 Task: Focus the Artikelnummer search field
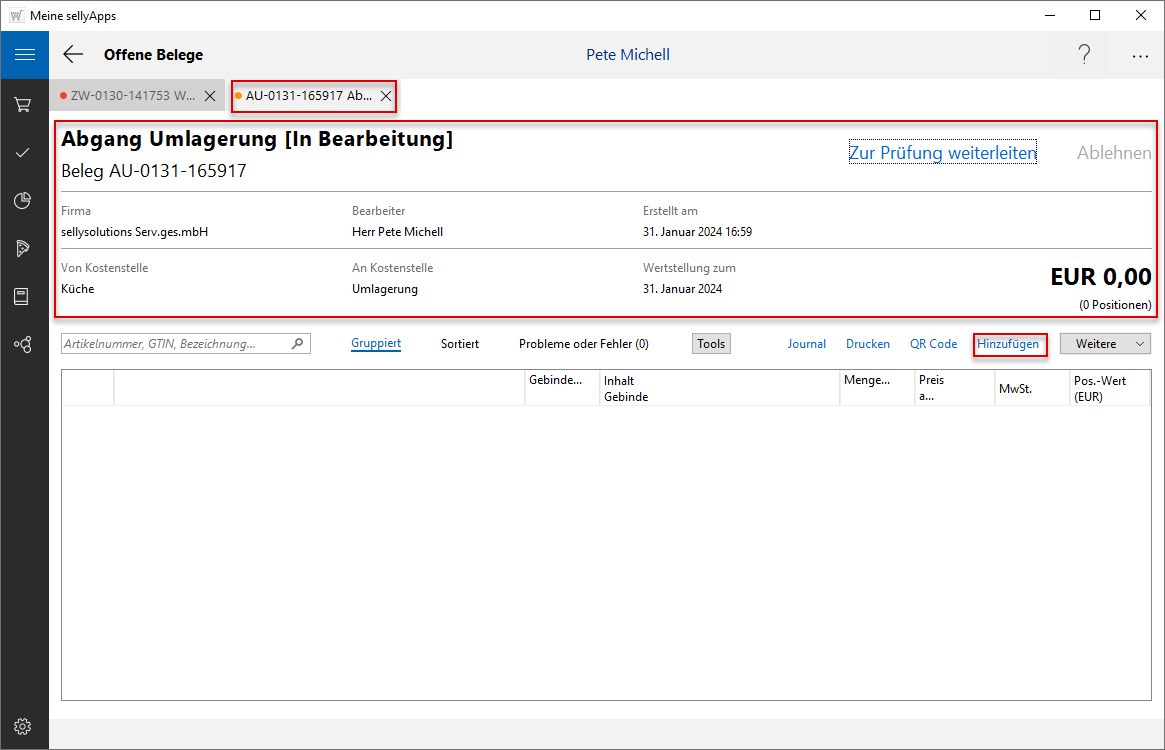[176, 344]
